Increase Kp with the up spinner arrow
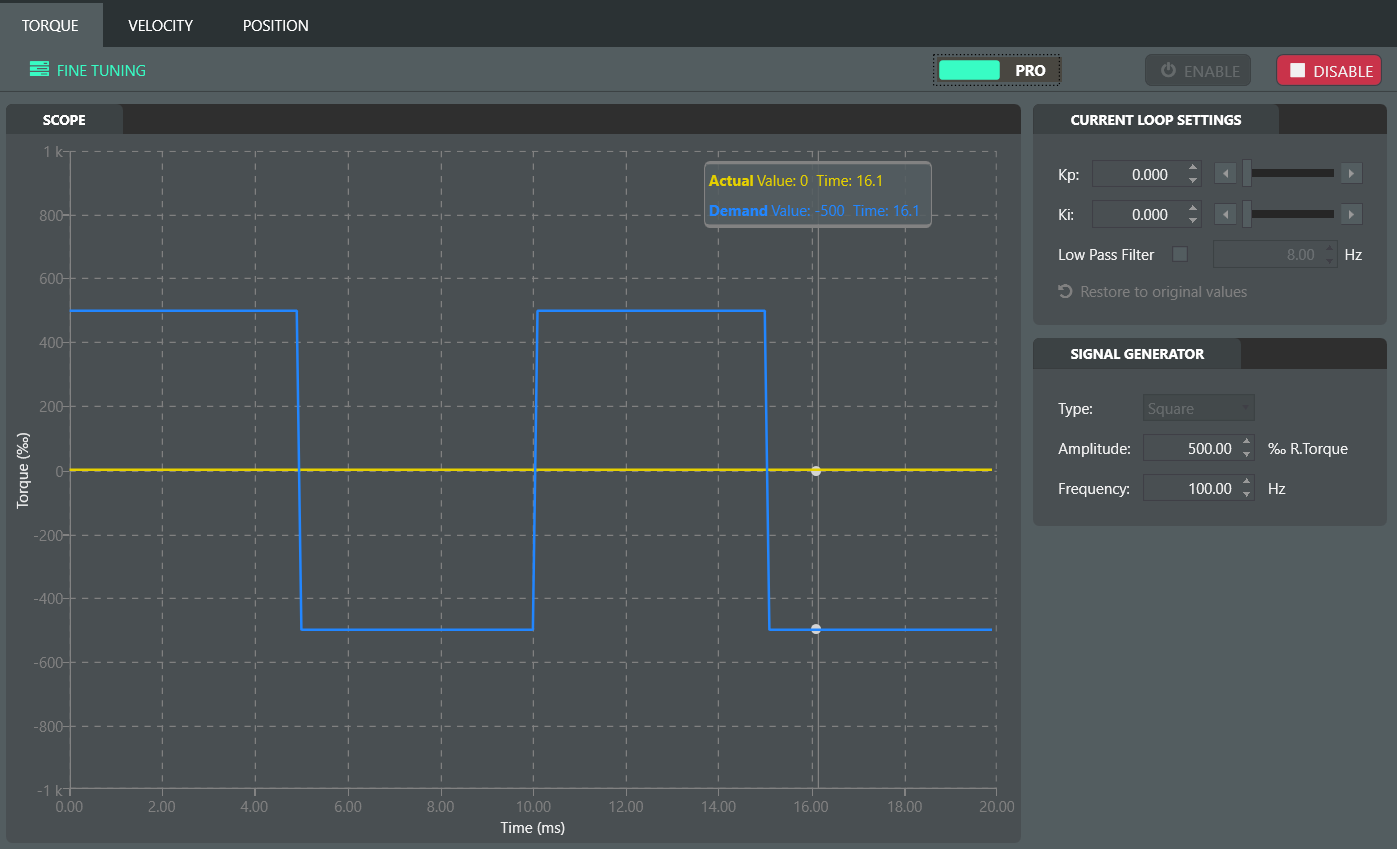 click(1193, 168)
